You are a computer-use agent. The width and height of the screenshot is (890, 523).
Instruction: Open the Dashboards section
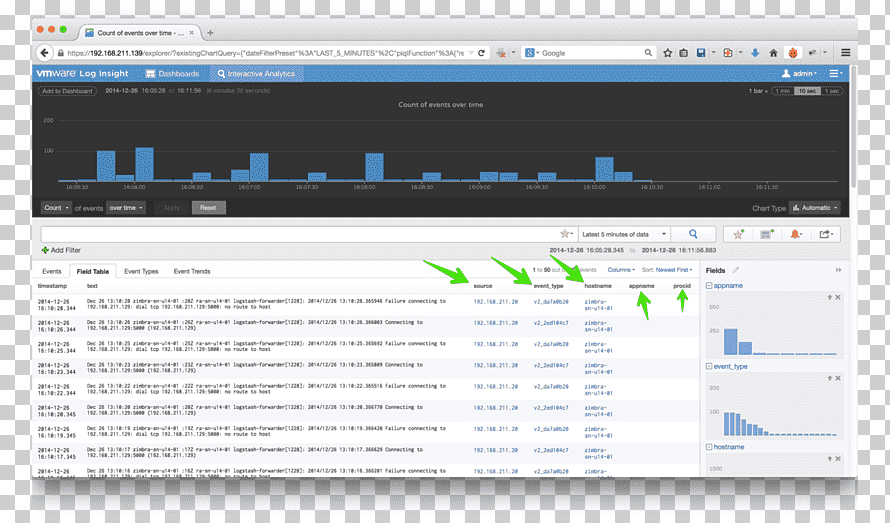point(173,74)
